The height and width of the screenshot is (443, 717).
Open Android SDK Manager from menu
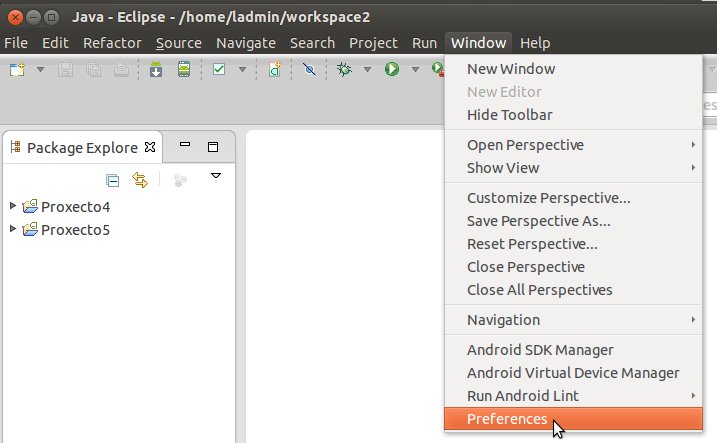point(573,350)
